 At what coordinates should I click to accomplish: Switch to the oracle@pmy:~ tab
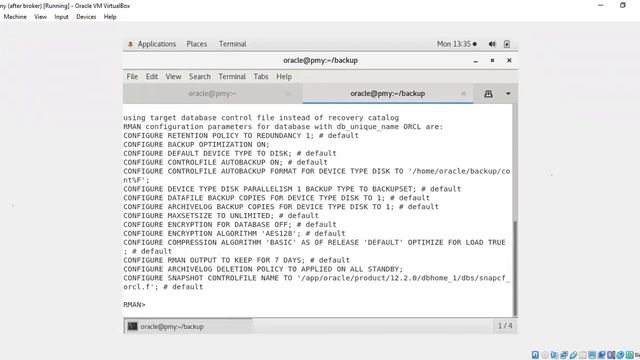(x=212, y=93)
